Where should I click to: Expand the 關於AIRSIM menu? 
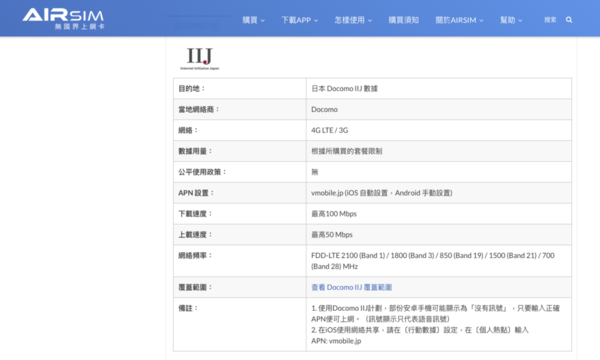pyautogui.click(x=459, y=20)
